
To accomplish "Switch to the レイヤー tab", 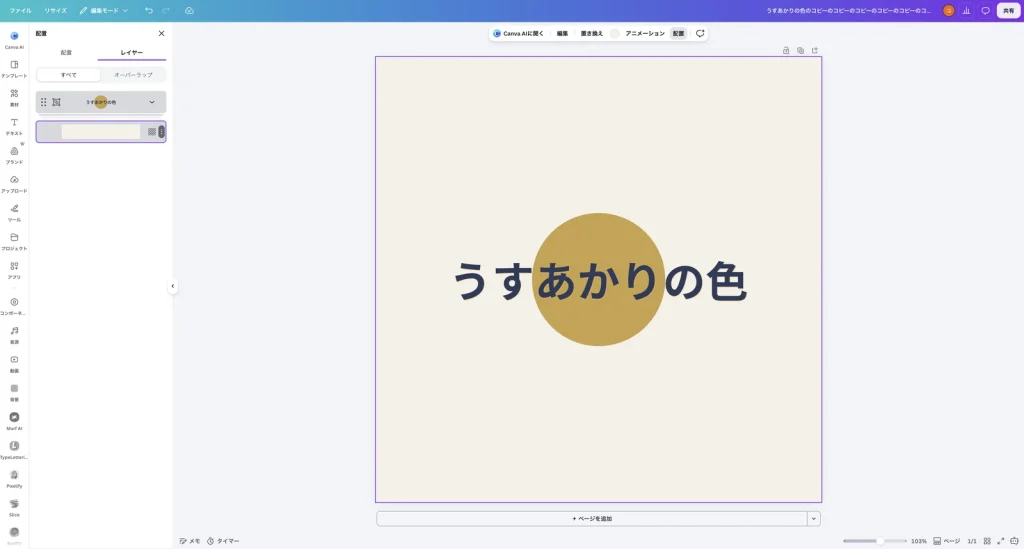I will [131, 52].
